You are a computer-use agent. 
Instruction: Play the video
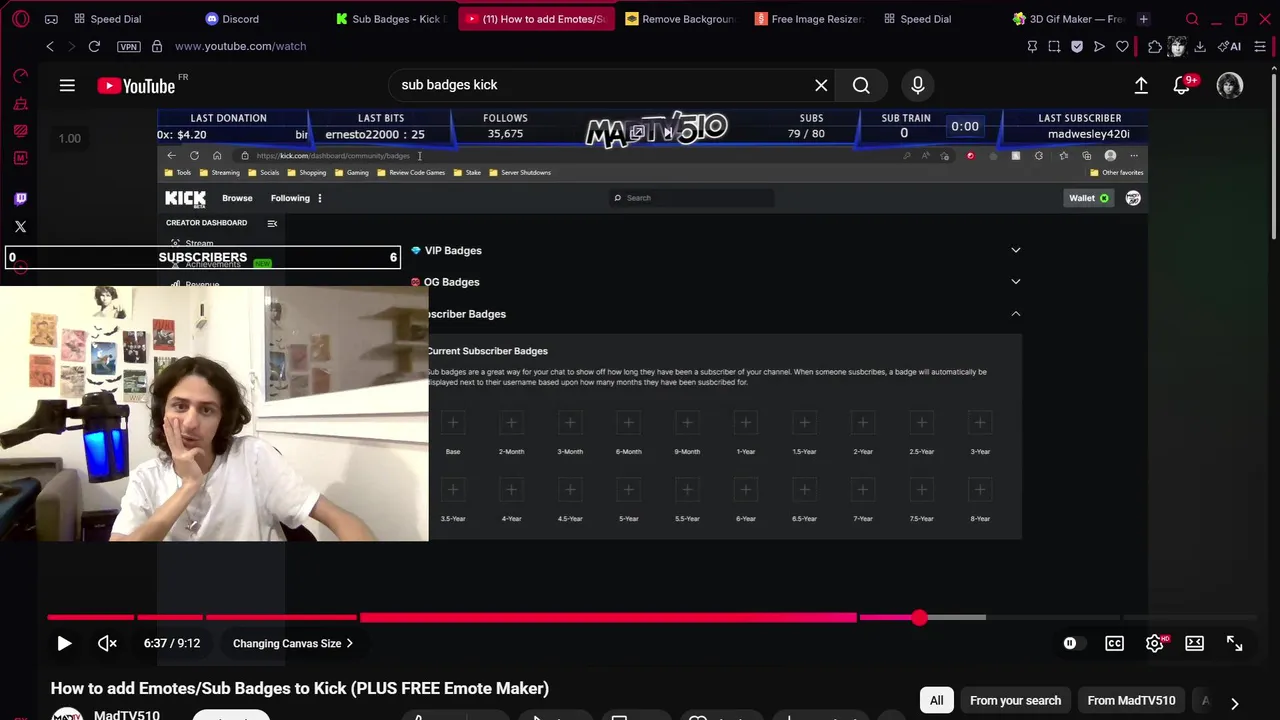pos(64,644)
